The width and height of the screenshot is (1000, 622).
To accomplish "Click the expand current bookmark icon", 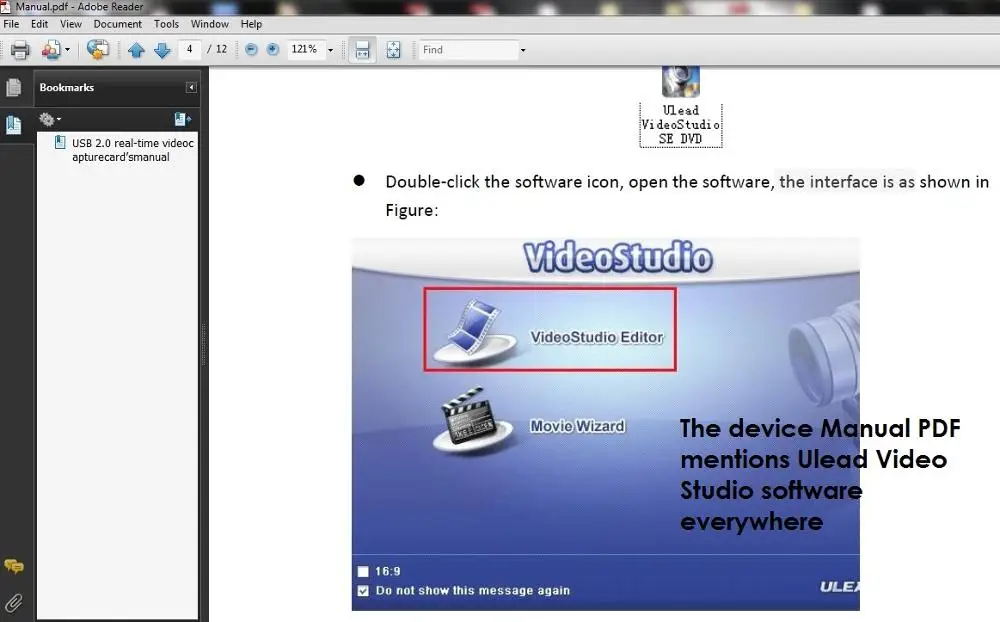I will [182, 119].
